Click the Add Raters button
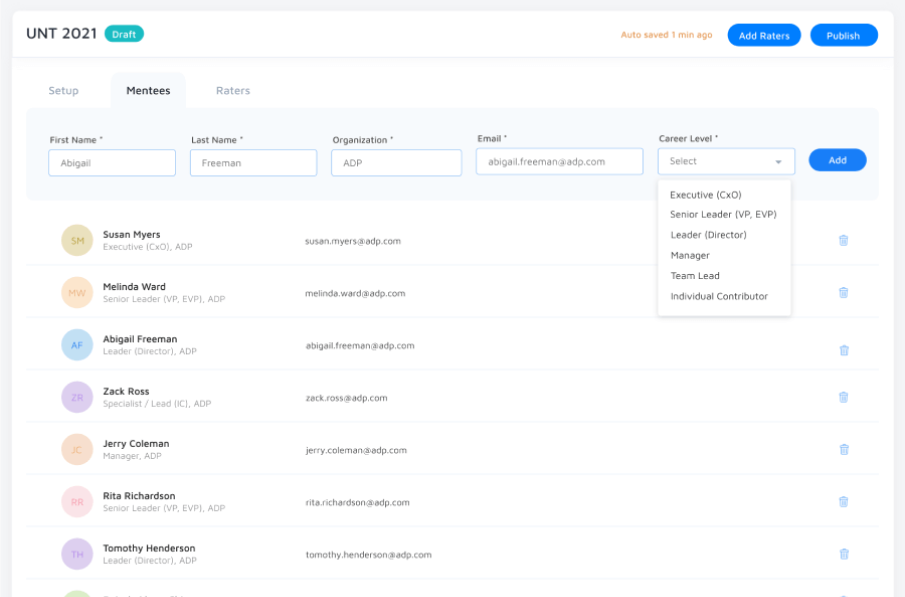Screen dimensions: 905x597 pos(763,35)
